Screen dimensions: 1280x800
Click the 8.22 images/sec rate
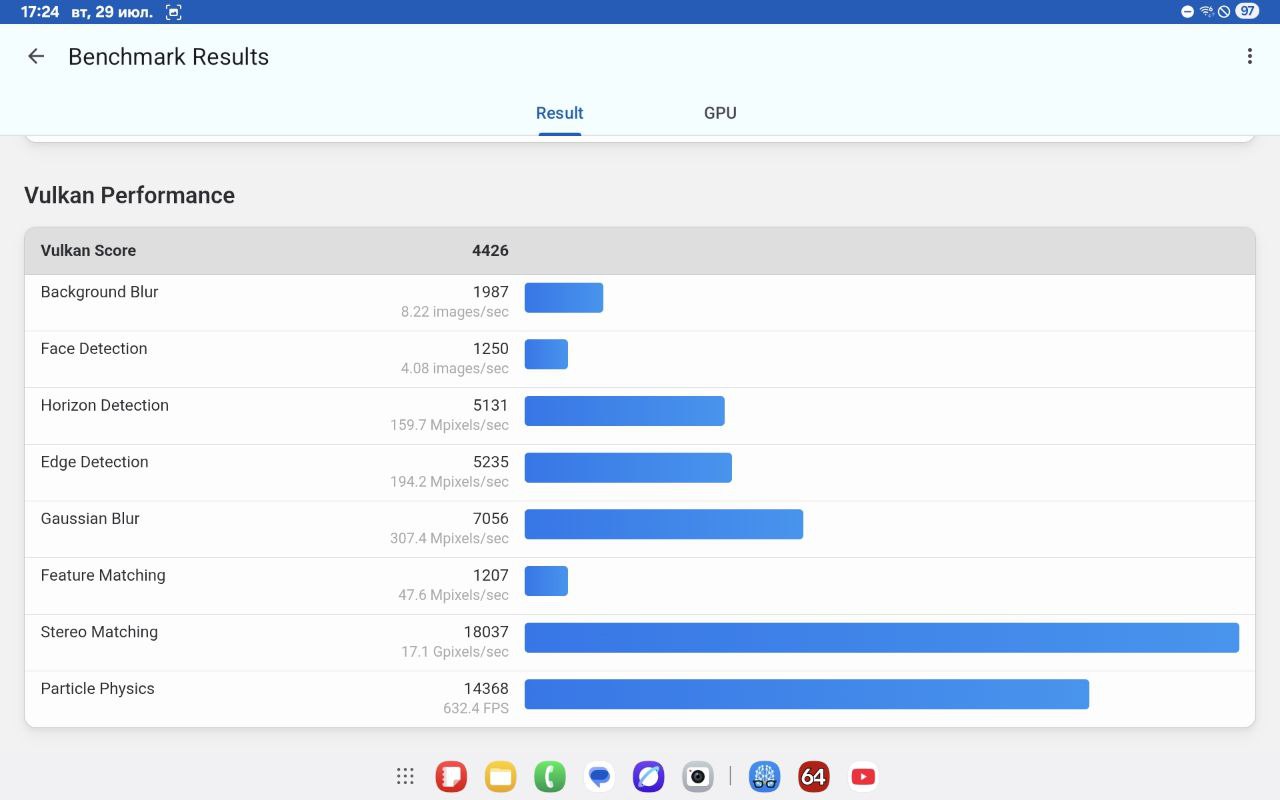point(455,312)
